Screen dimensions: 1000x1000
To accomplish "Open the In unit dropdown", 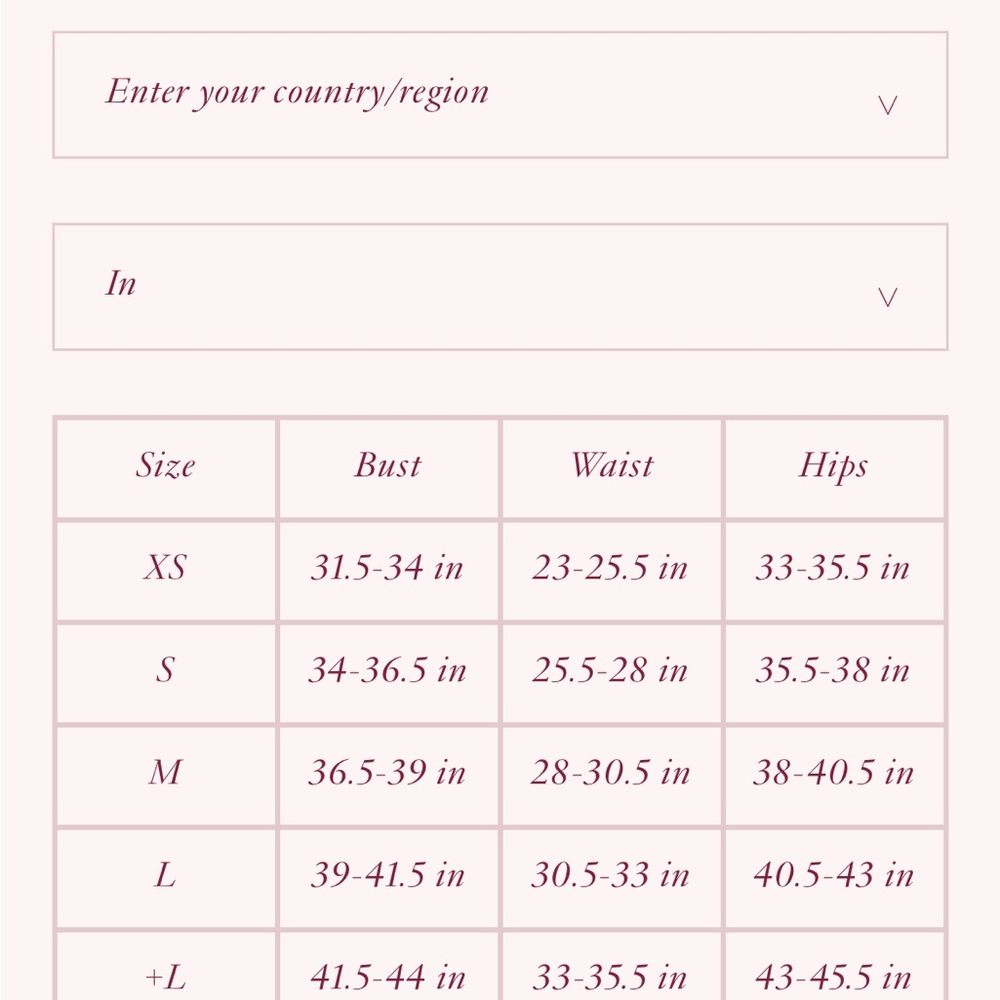I will click(500, 287).
